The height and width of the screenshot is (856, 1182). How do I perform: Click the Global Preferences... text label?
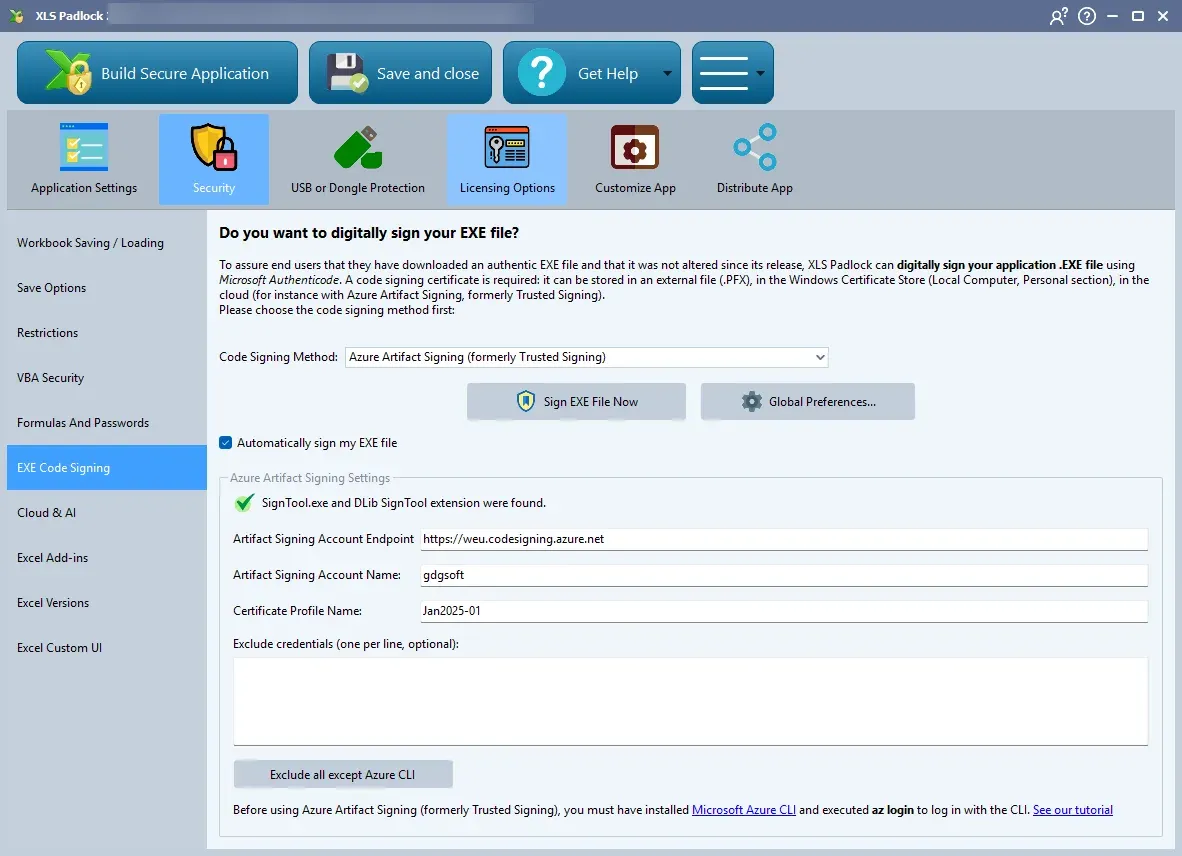point(822,402)
